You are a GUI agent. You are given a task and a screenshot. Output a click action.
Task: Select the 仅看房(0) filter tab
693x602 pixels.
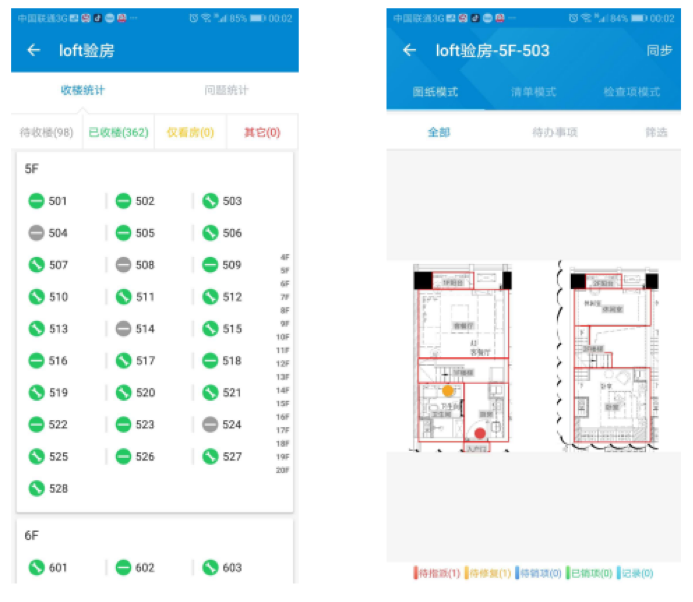click(190, 132)
